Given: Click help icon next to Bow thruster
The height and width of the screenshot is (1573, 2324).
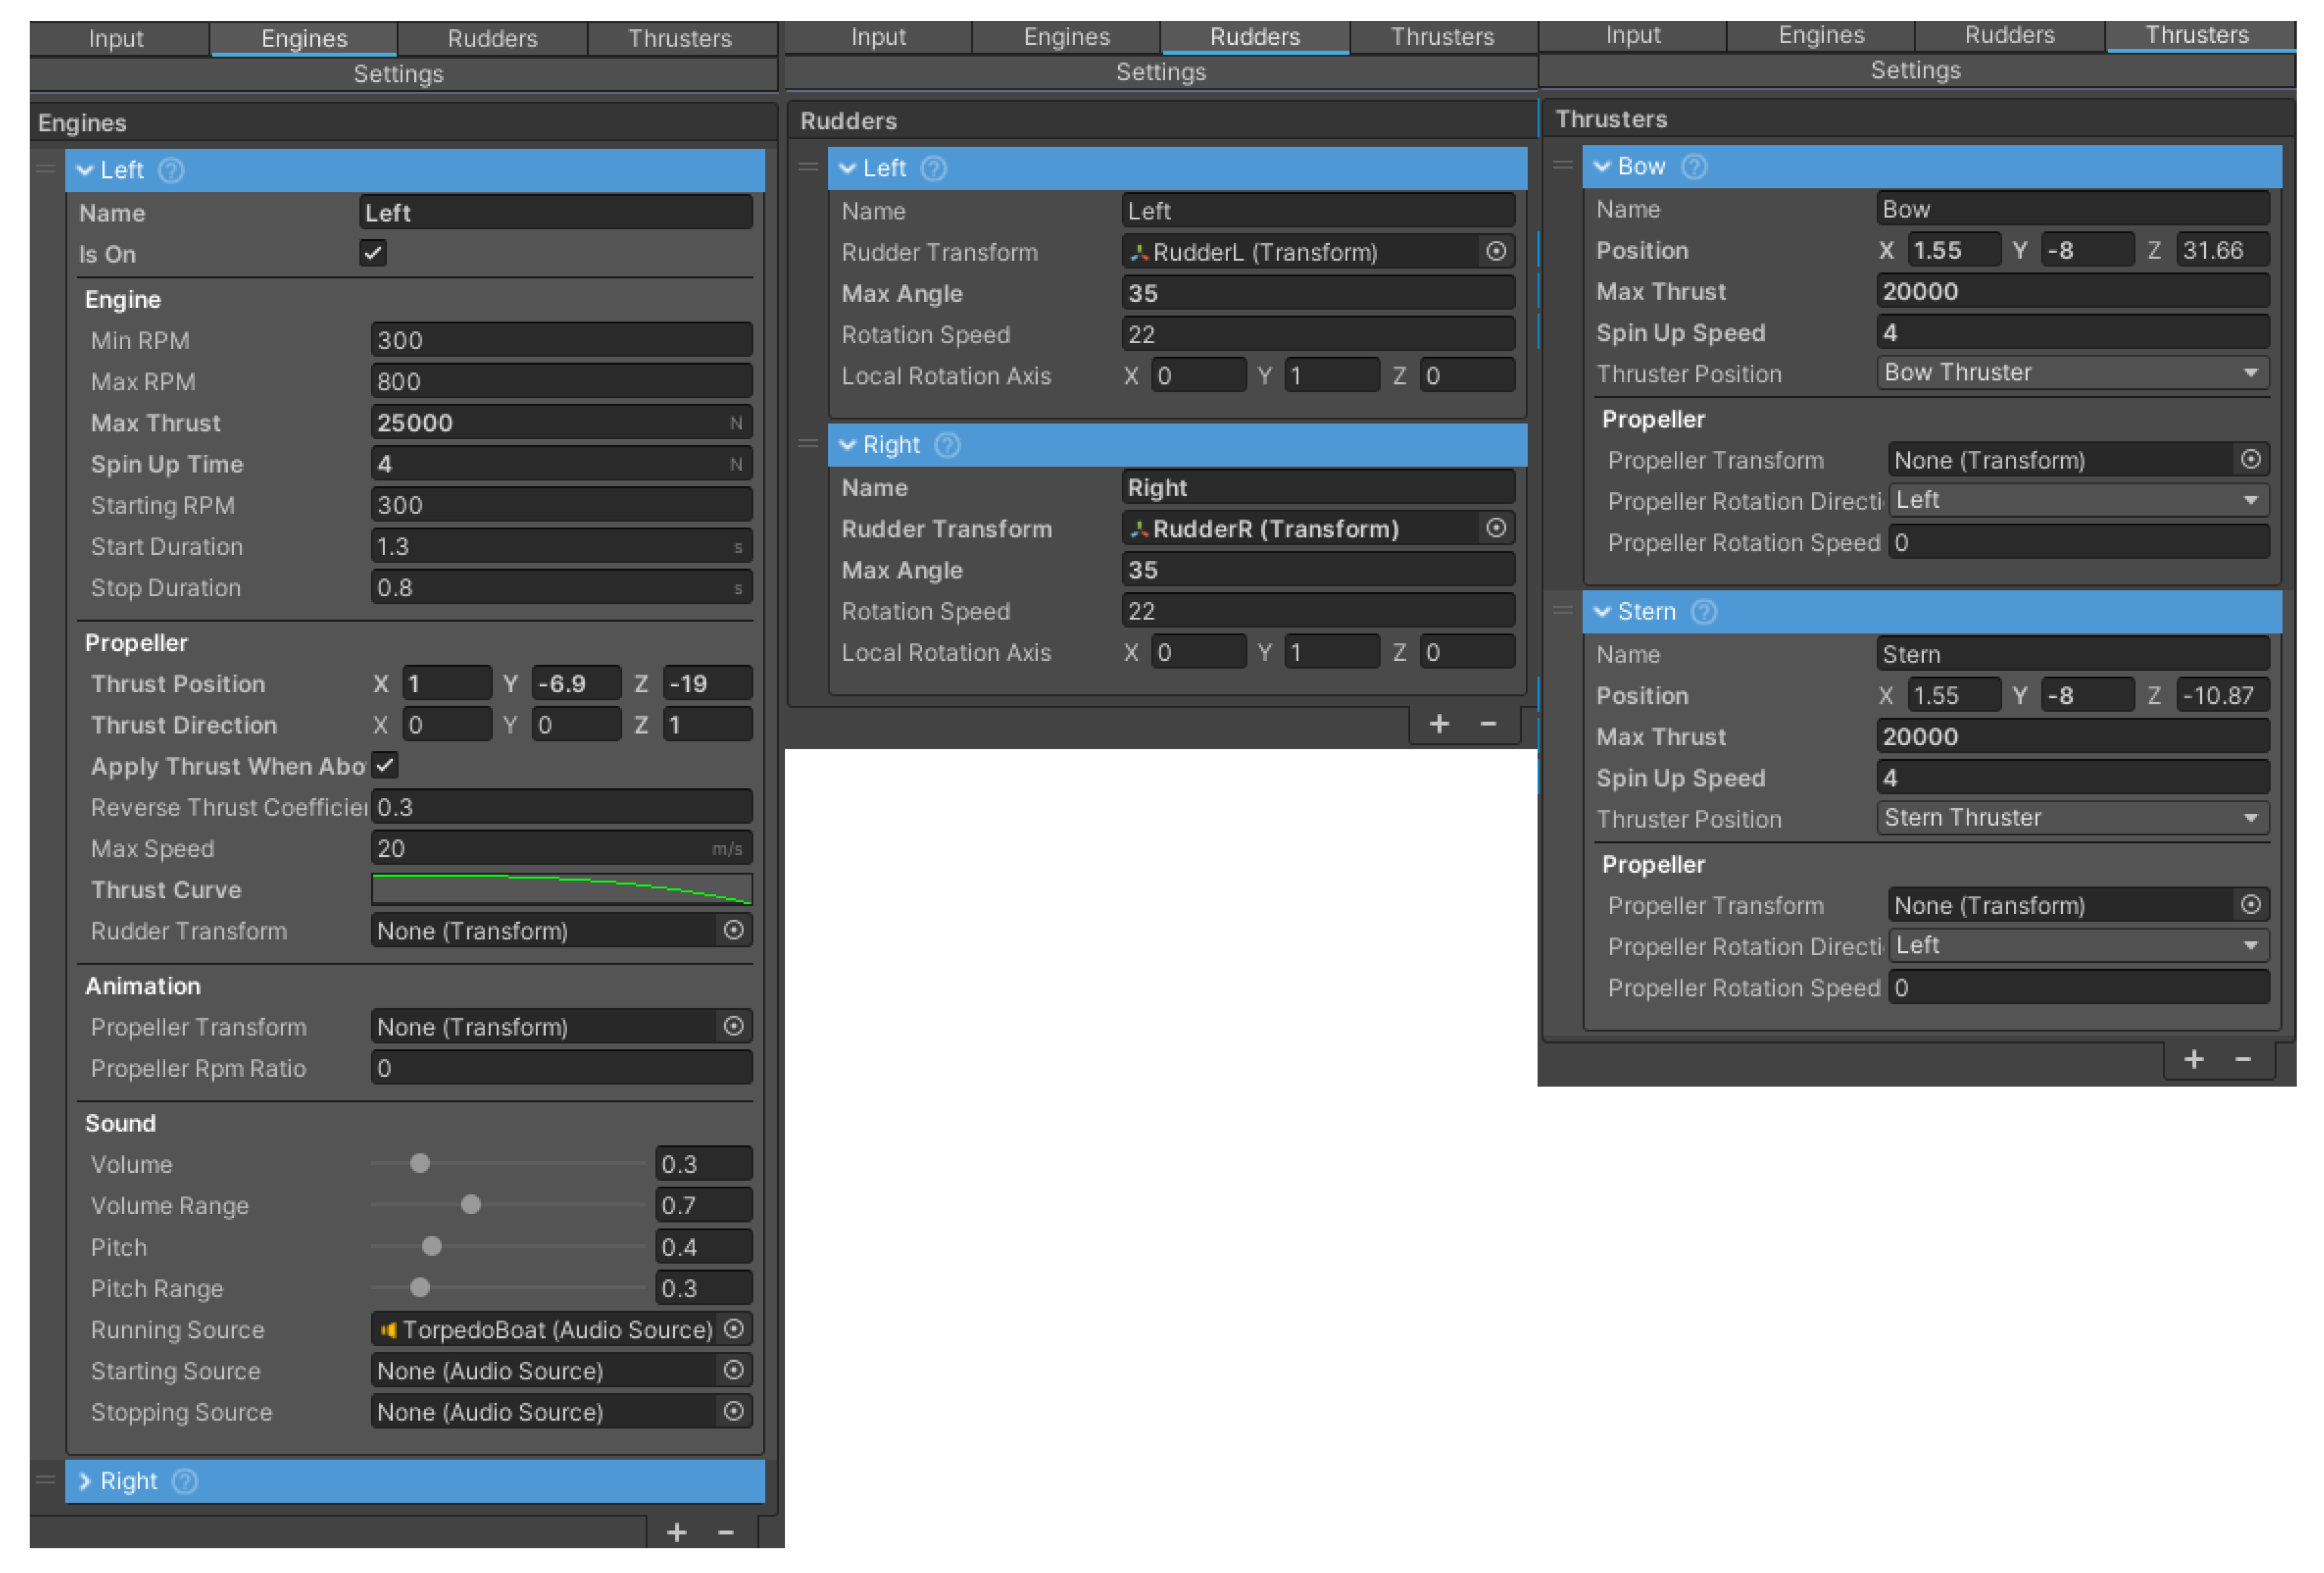Looking at the screenshot, I should coord(1693,166).
